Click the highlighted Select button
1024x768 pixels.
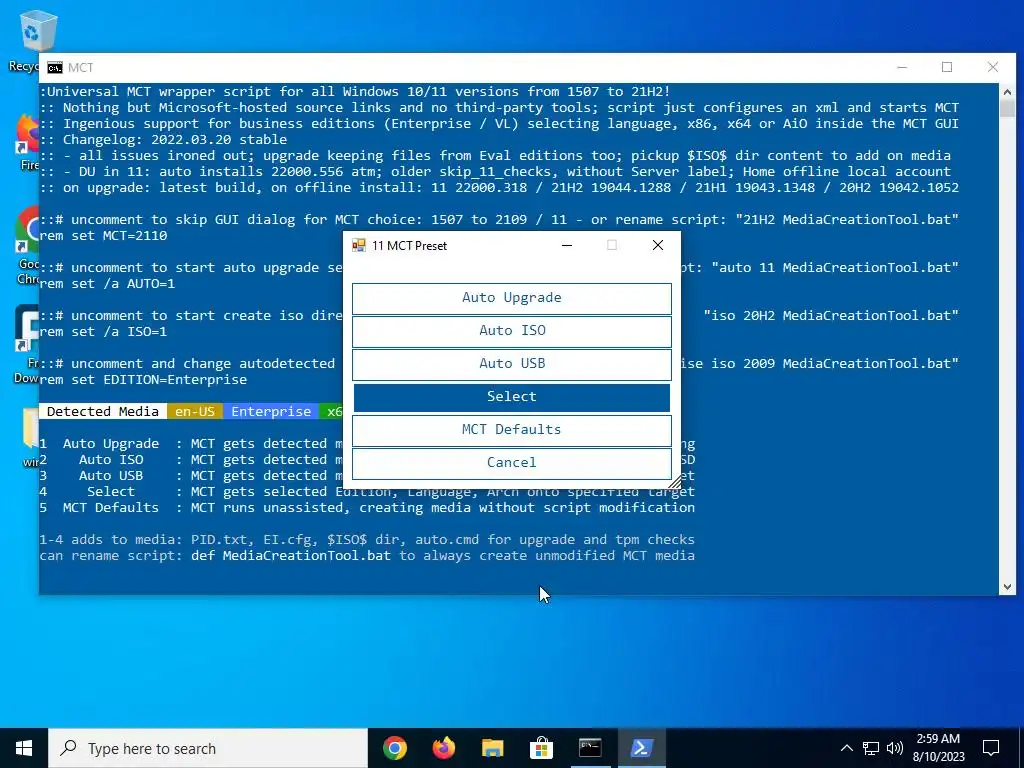click(x=511, y=397)
